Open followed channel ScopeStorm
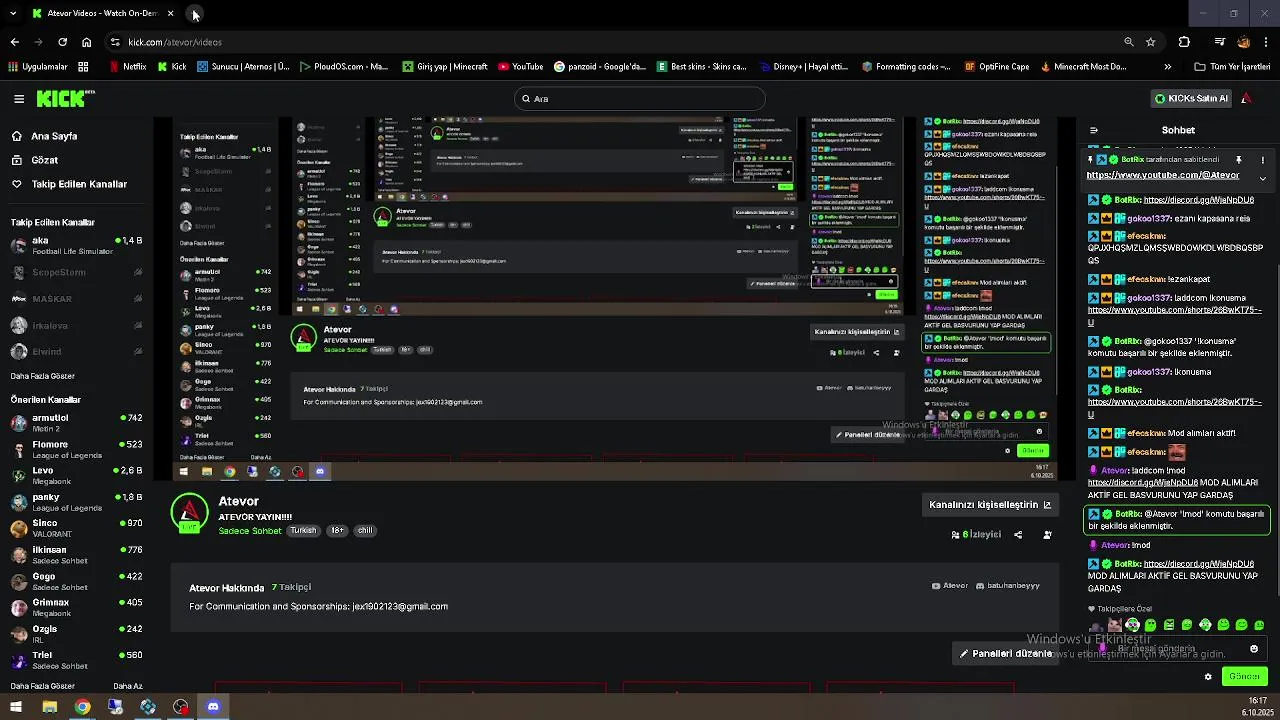This screenshot has height=720, width=1280. (x=76, y=272)
